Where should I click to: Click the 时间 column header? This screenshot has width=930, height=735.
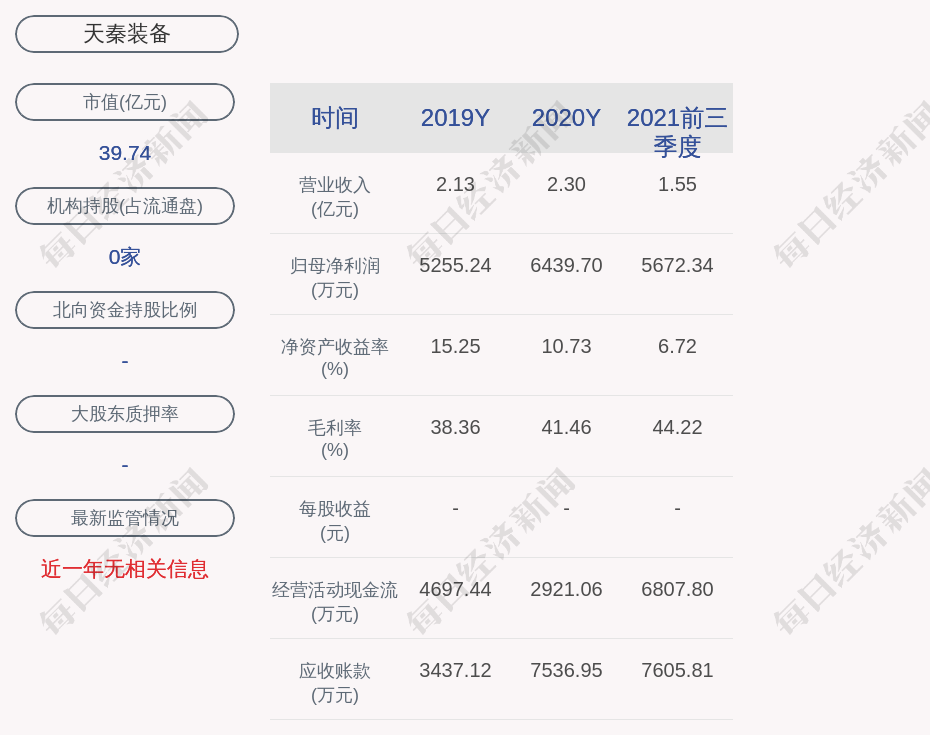[x=334, y=118]
